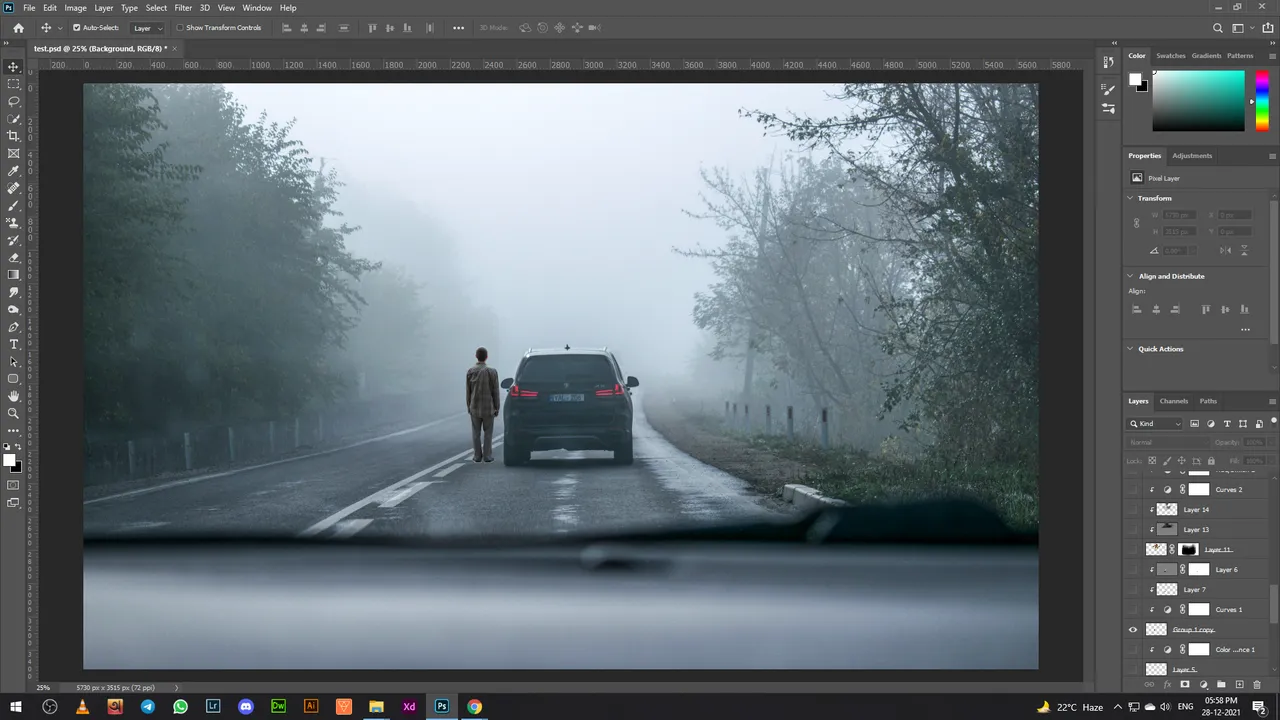Select the Eraser tool
The height and width of the screenshot is (720, 1280).
coord(13,257)
